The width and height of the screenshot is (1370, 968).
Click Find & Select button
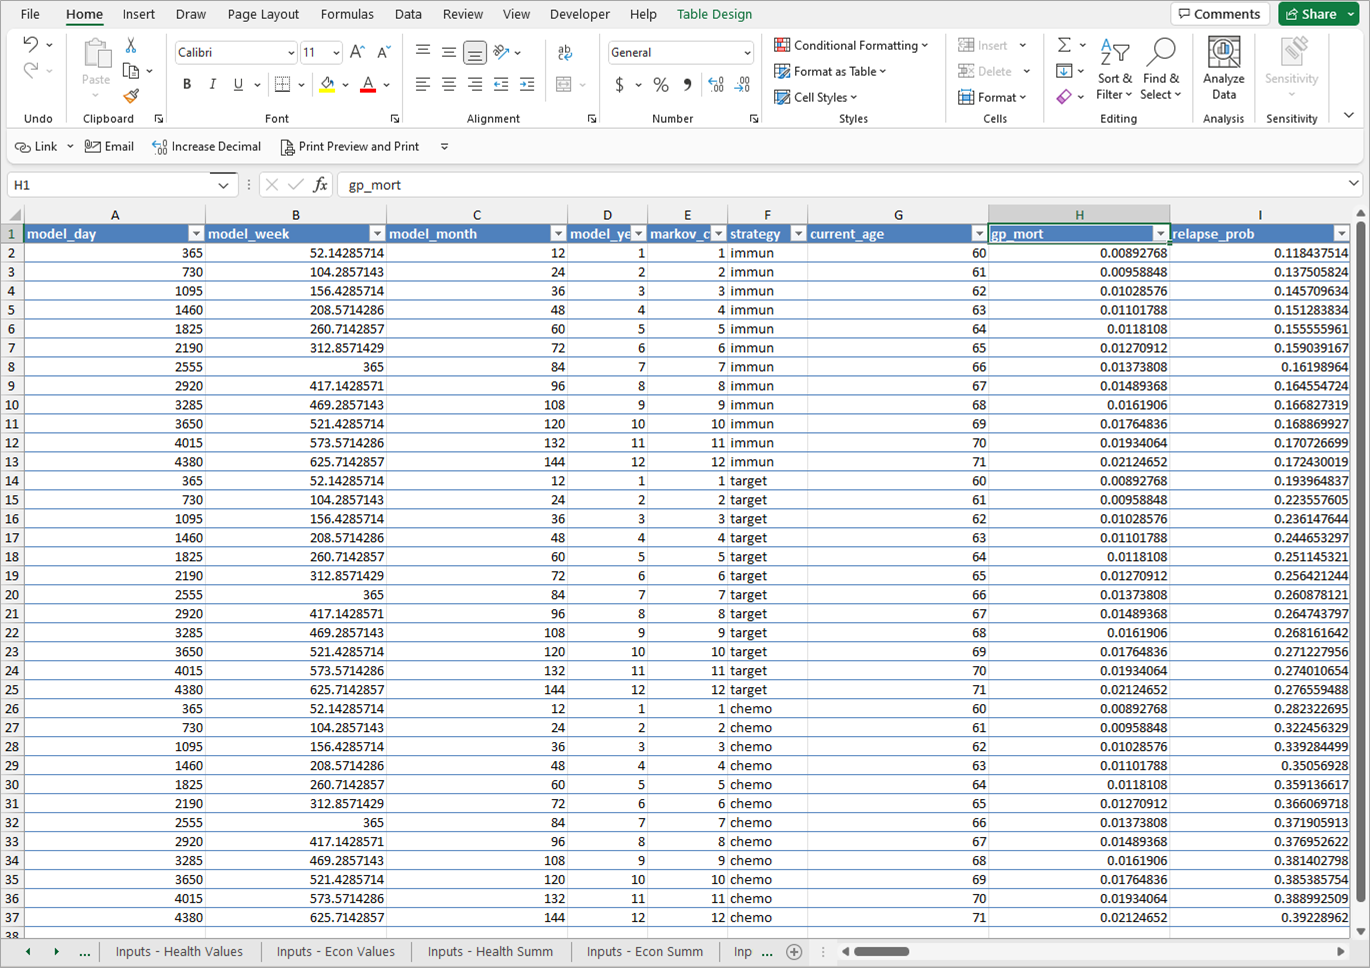pyautogui.click(x=1161, y=69)
